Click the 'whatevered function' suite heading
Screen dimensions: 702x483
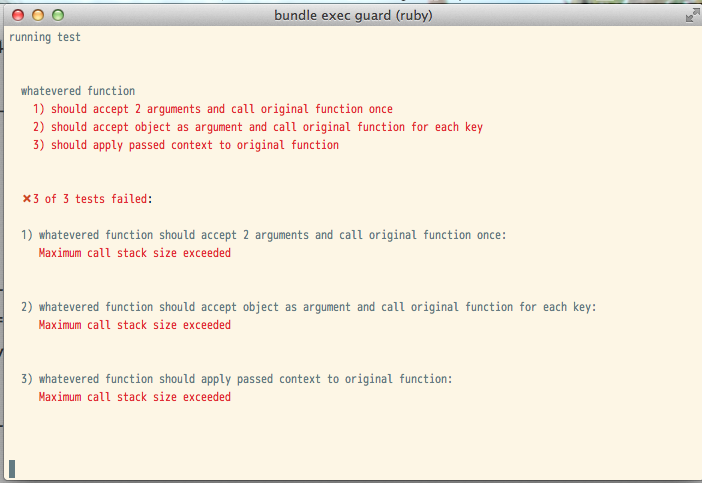tap(78, 91)
